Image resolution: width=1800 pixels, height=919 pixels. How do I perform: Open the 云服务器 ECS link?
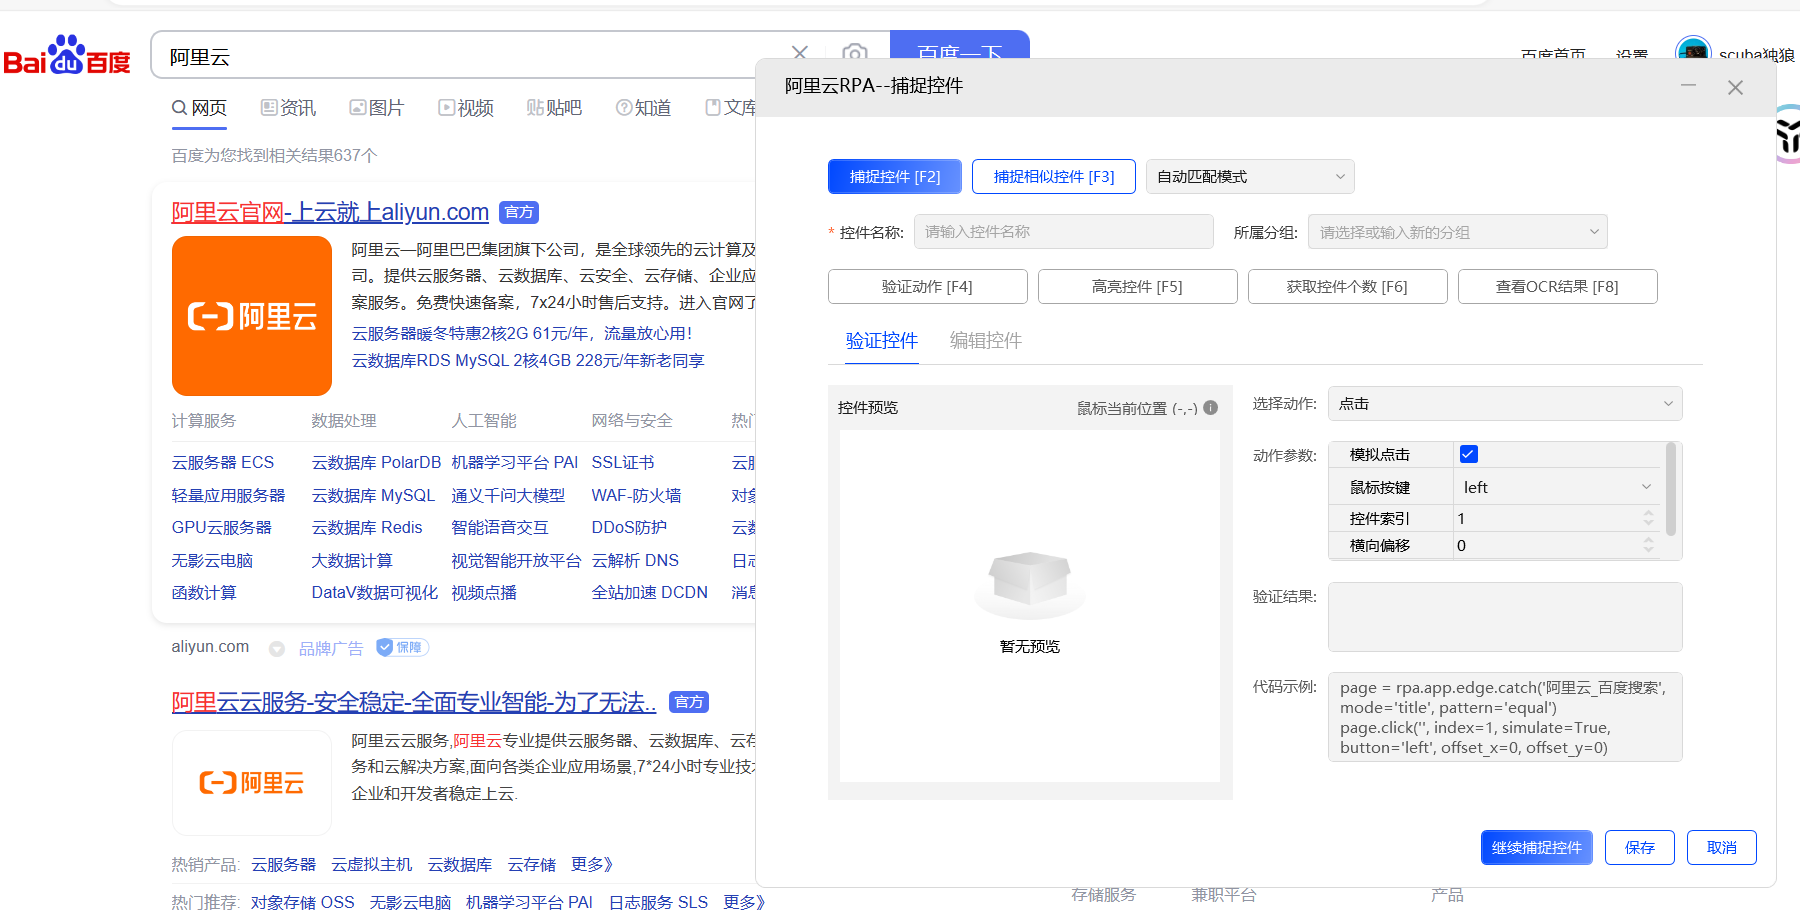coord(223,463)
